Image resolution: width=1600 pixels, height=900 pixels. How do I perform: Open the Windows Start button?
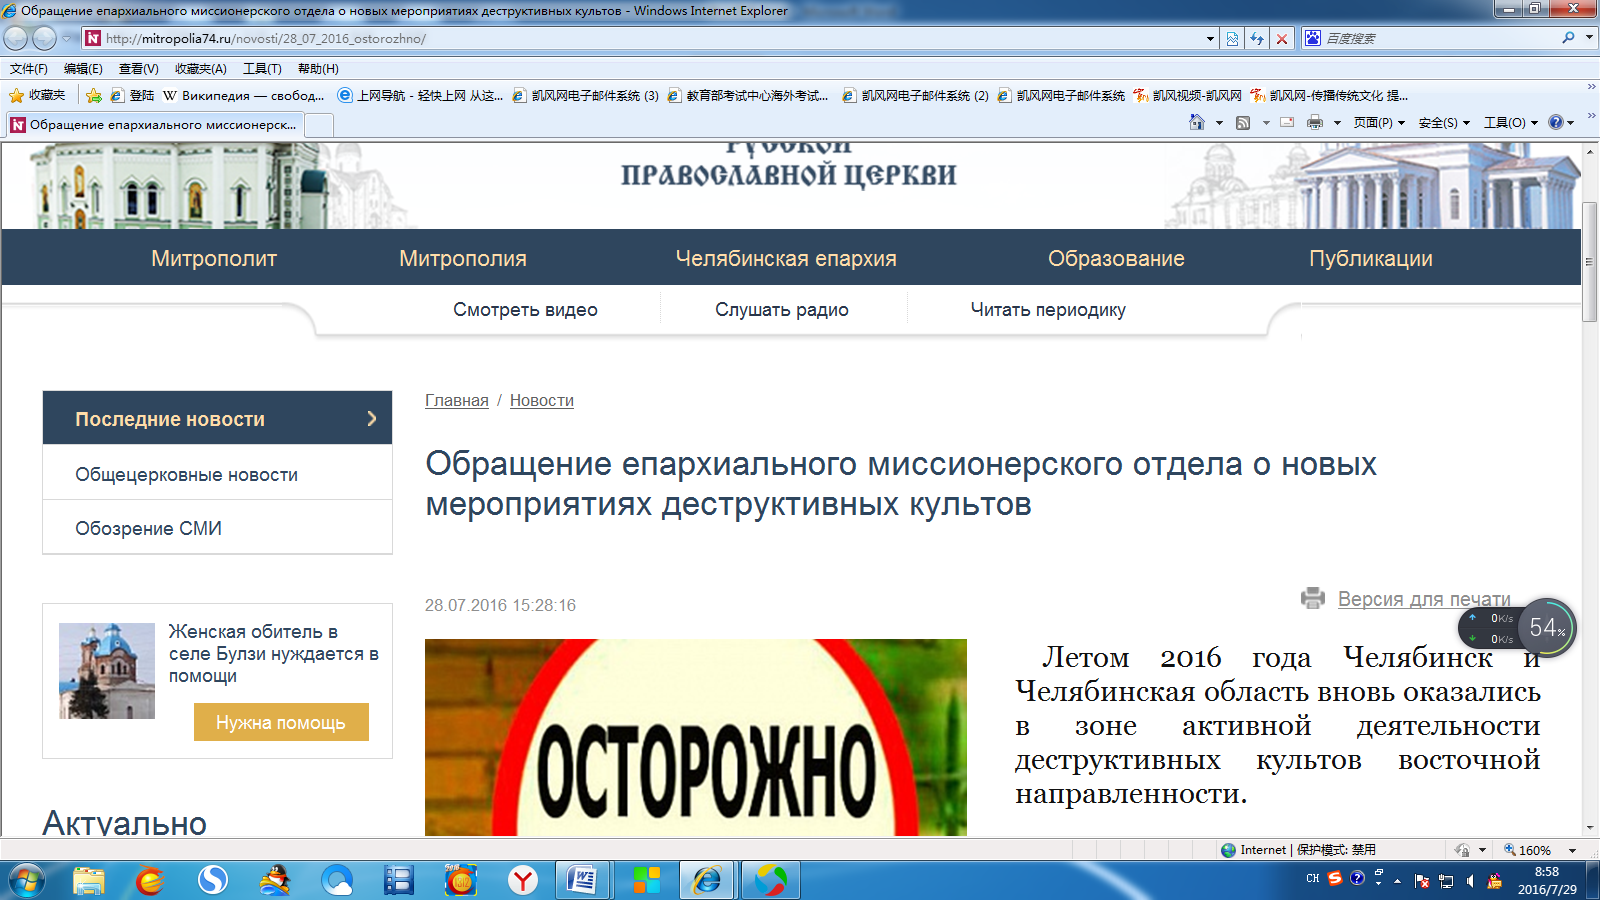pyautogui.click(x=27, y=881)
